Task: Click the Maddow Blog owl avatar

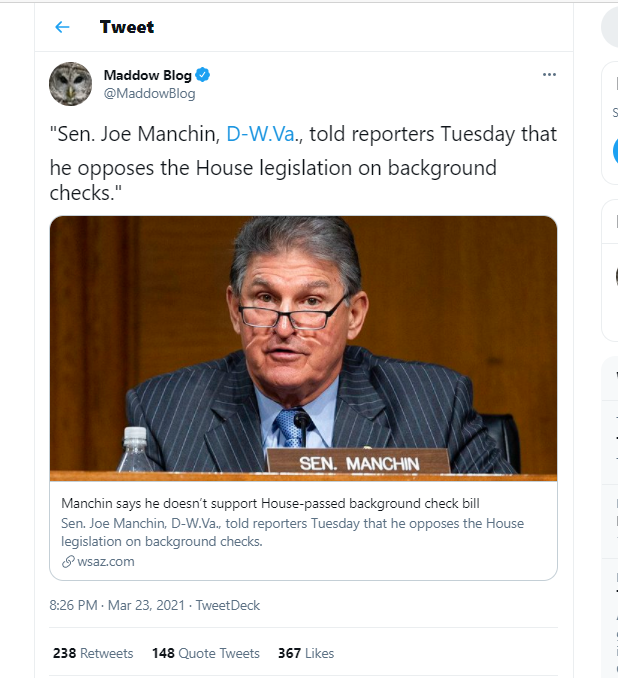Action: pos(70,84)
